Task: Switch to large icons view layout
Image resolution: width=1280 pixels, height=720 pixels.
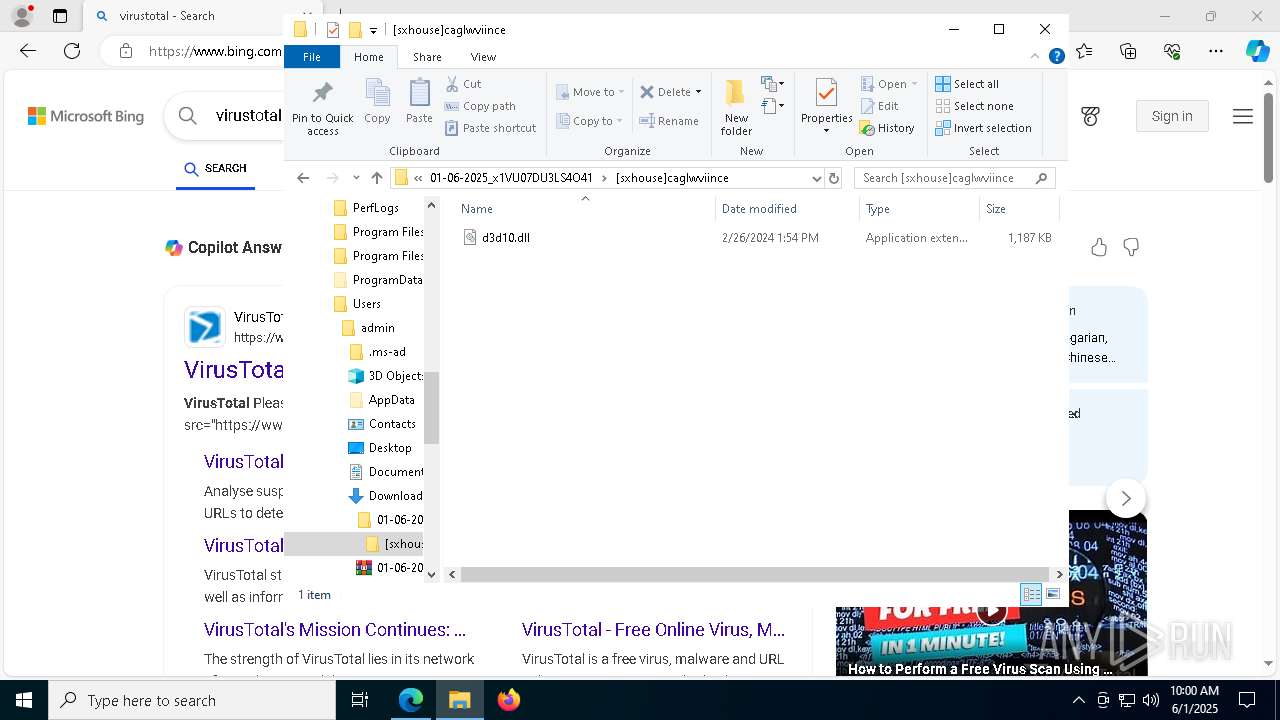Action: [x=1053, y=594]
